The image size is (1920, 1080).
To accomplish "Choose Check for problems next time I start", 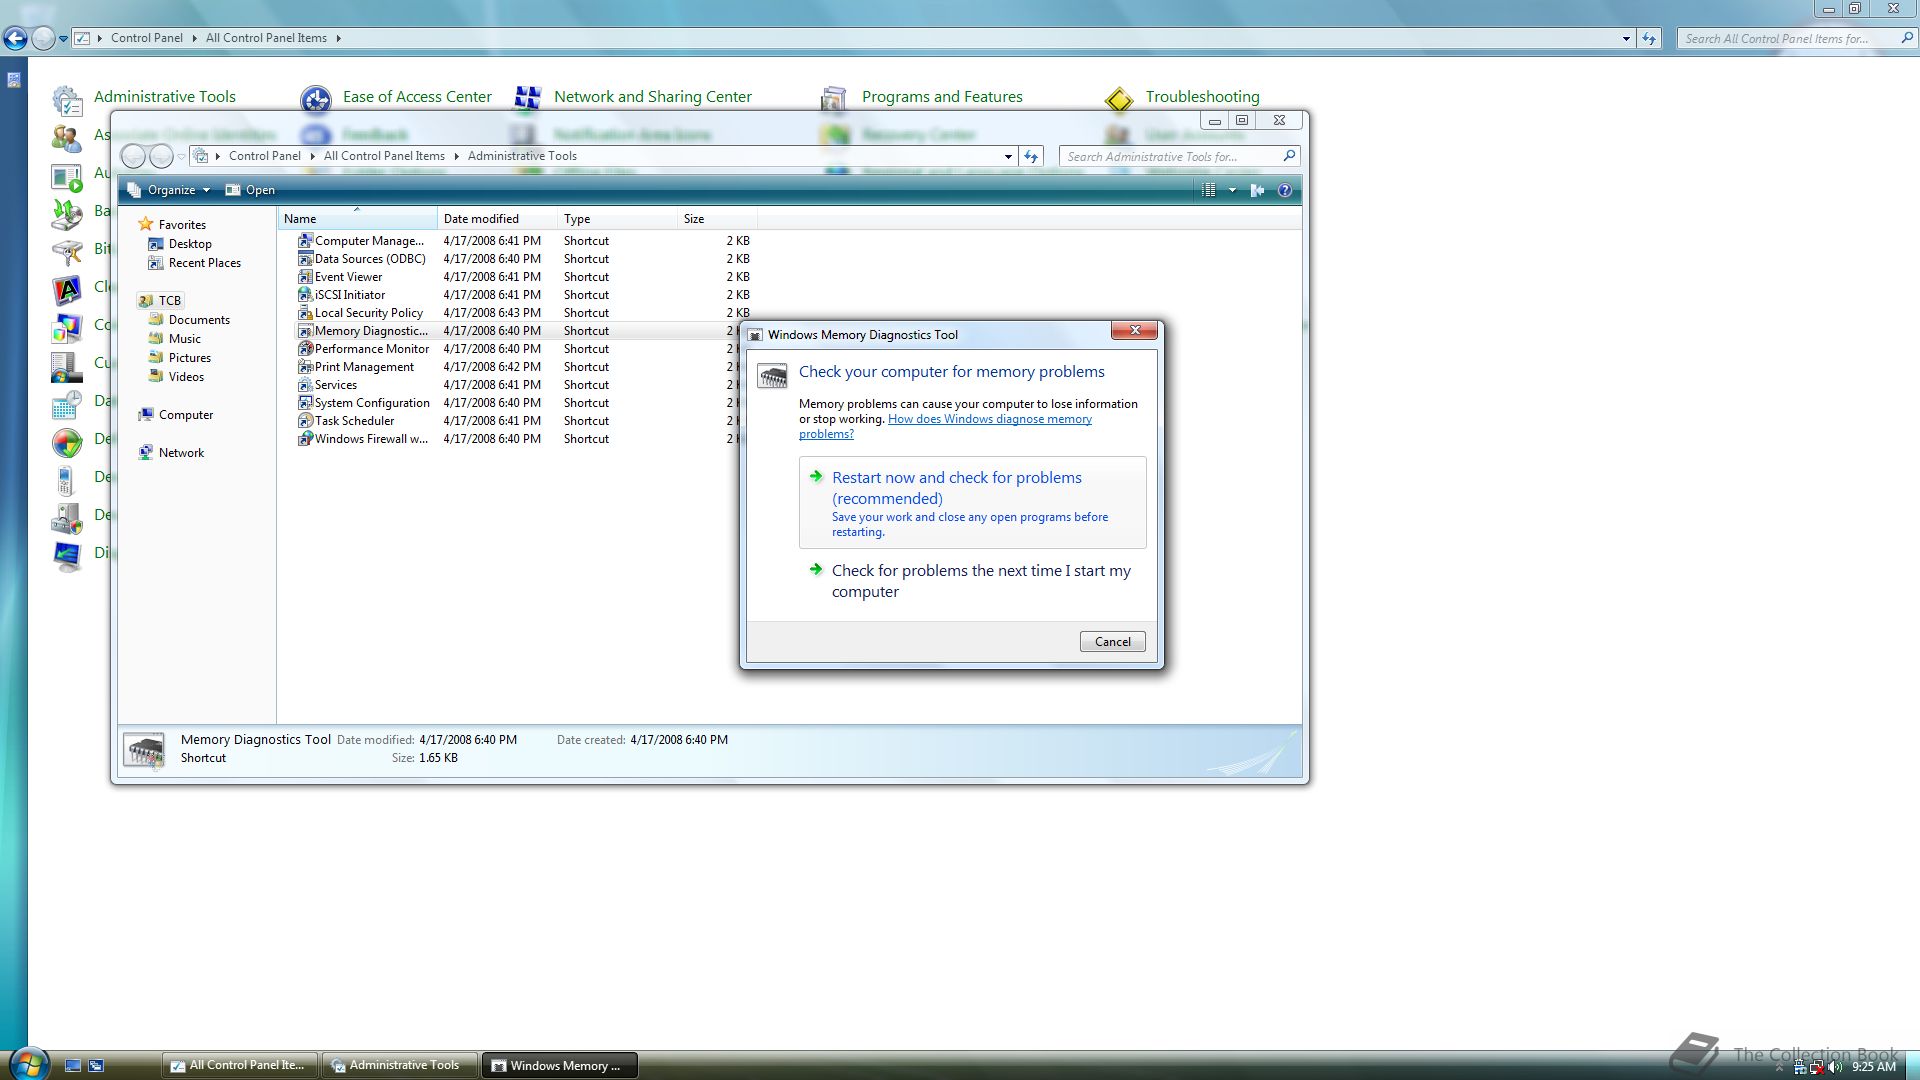I will point(972,581).
